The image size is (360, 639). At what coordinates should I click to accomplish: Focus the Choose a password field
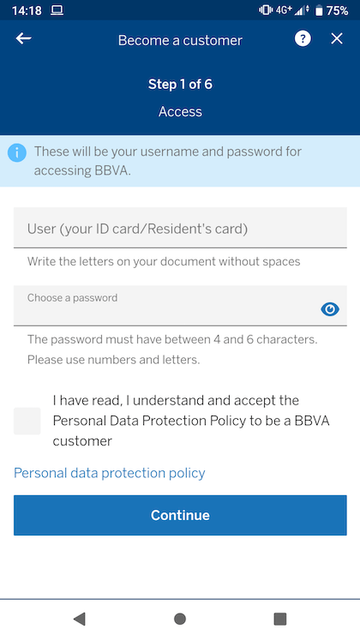[180, 306]
